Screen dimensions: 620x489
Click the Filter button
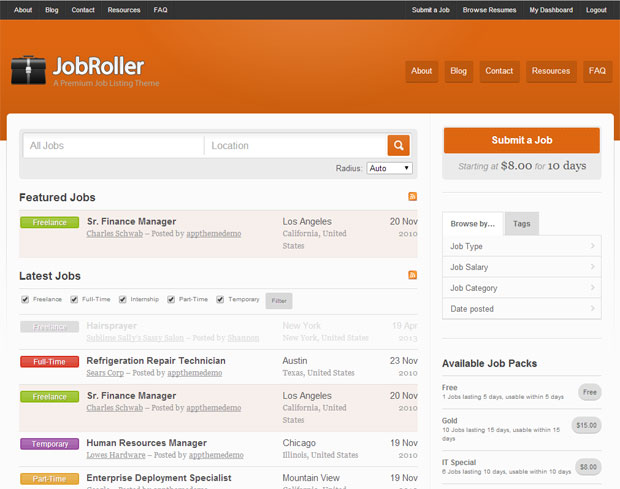pos(279,301)
